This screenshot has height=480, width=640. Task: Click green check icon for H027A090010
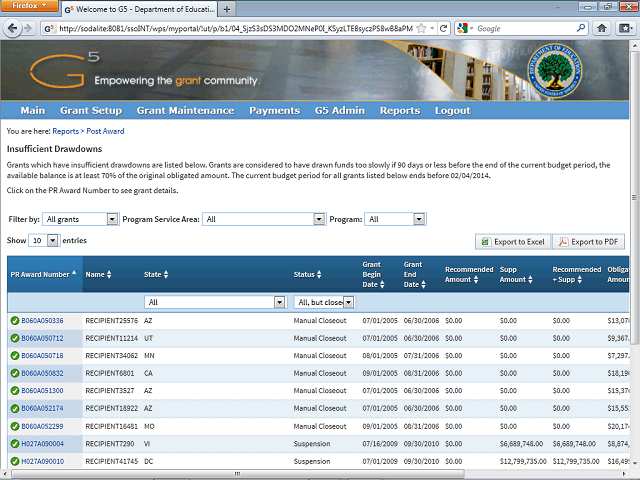15,462
